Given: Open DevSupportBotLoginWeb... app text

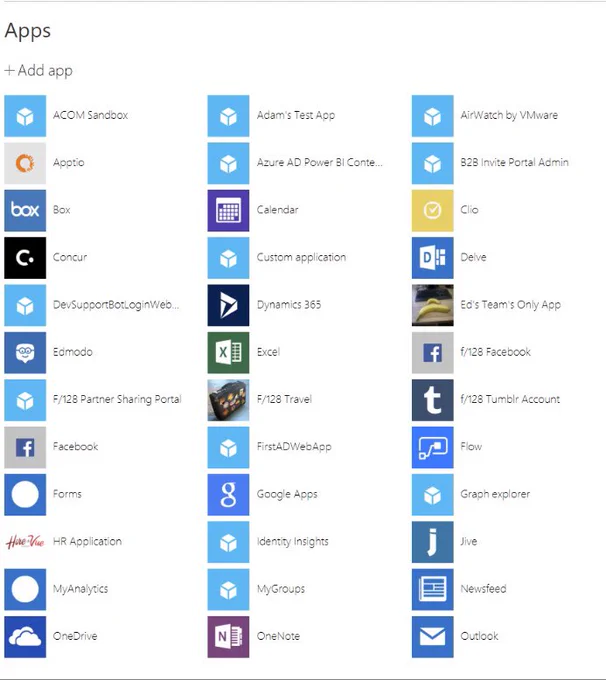Looking at the screenshot, I should click(x=116, y=305).
